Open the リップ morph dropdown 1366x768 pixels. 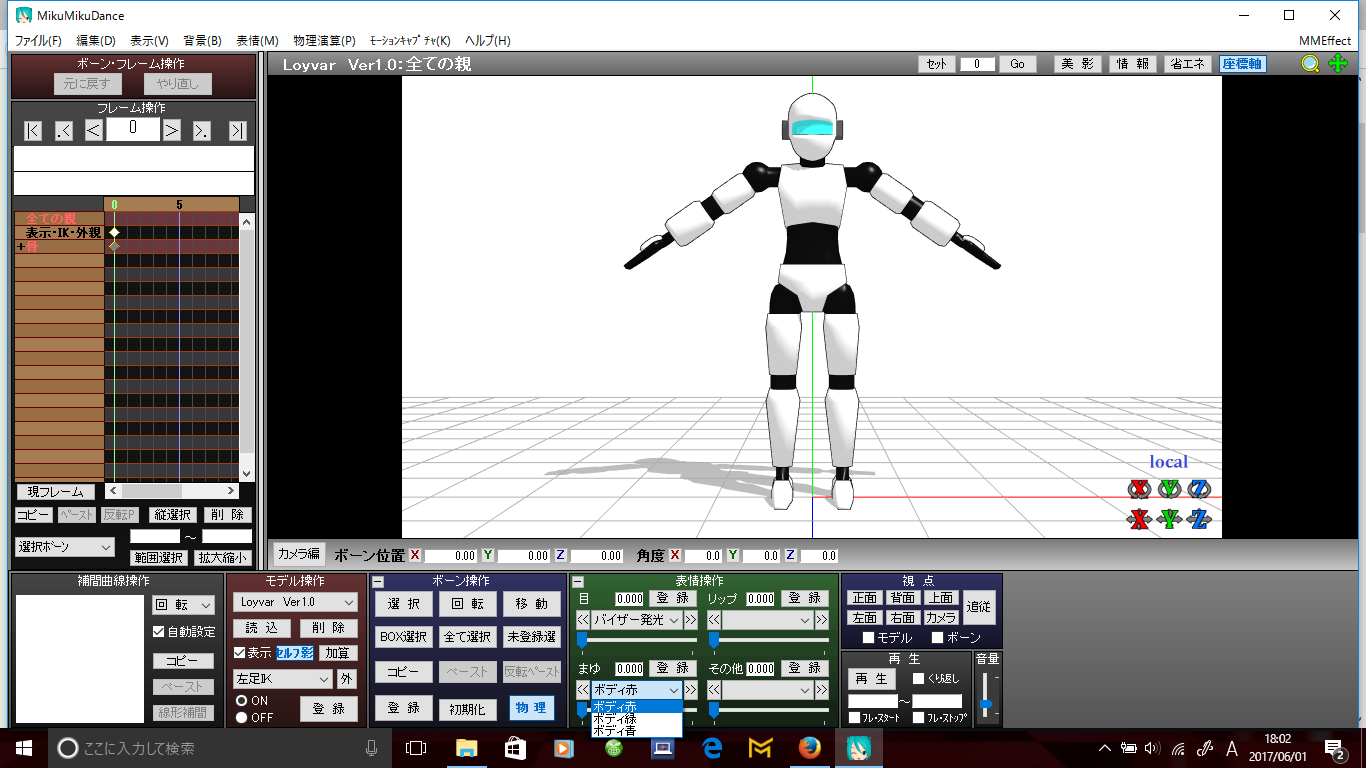point(767,620)
